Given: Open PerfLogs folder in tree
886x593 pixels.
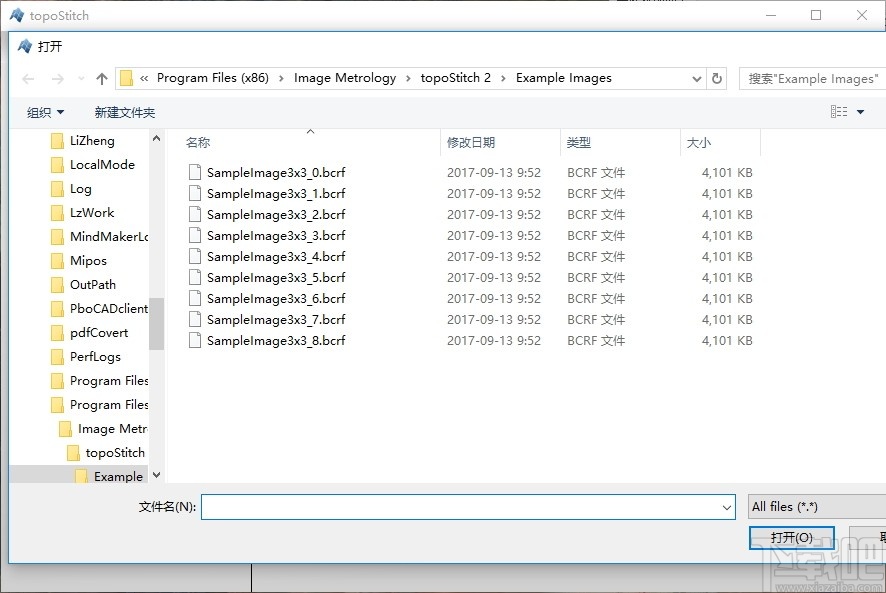Looking at the screenshot, I should (95, 357).
